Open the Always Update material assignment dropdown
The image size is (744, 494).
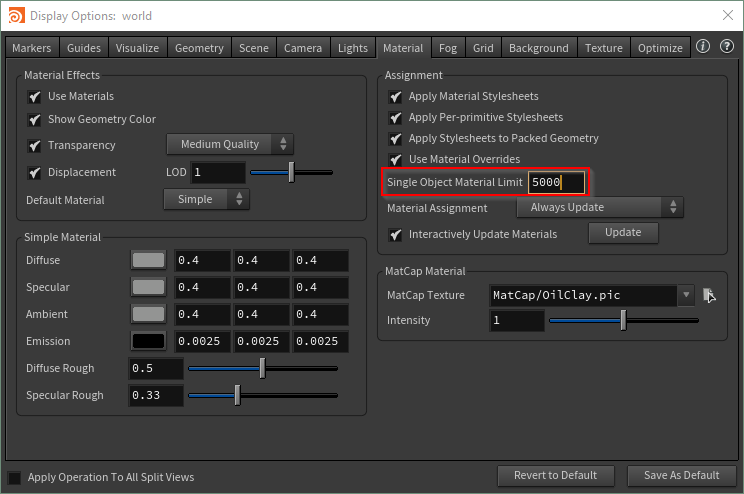point(599,208)
